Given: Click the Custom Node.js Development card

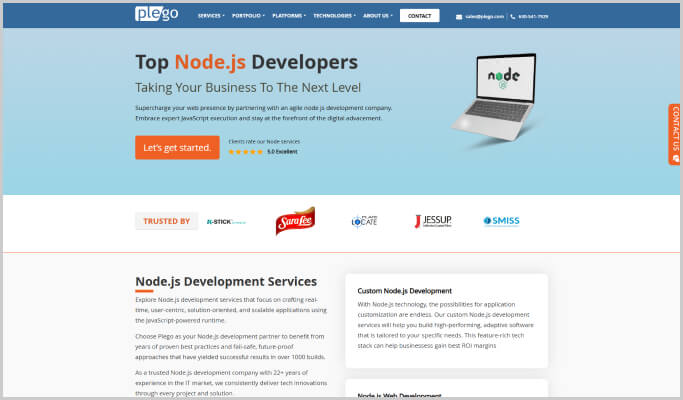Looking at the screenshot, I should point(446,322).
